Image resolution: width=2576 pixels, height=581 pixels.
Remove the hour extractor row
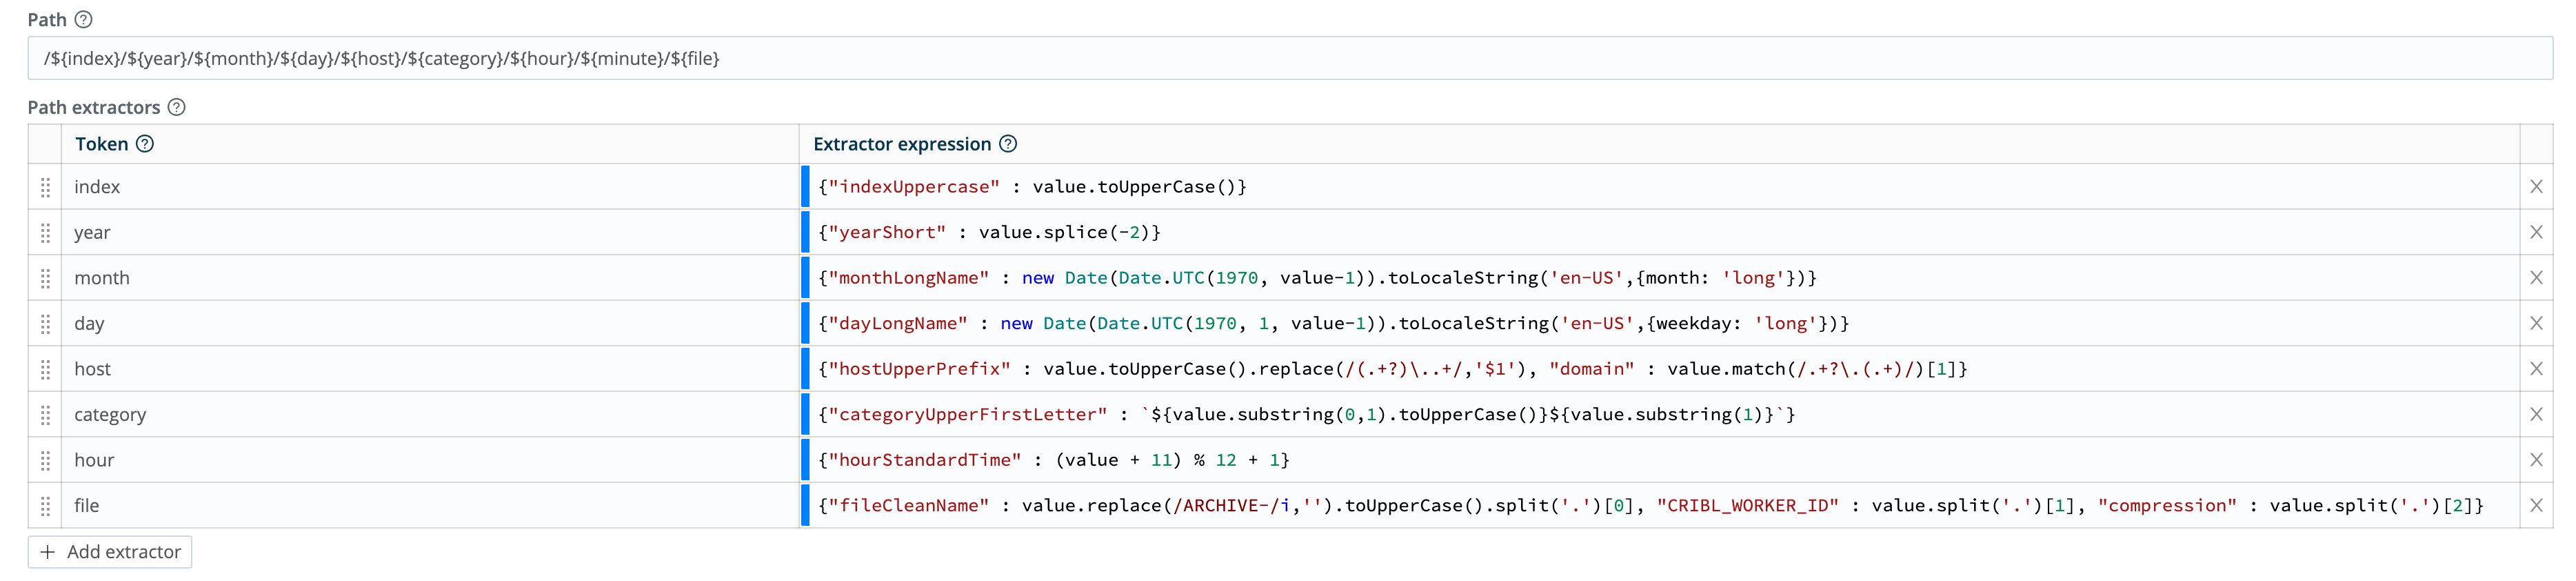tap(2536, 460)
